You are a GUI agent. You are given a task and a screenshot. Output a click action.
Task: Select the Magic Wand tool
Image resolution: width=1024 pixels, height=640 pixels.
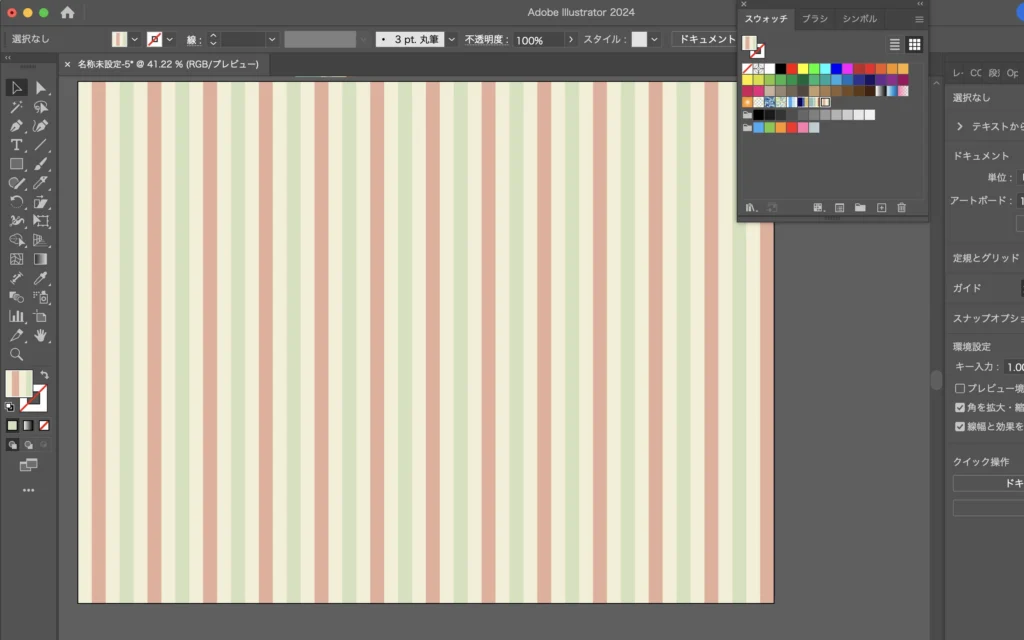click(17, 107)
